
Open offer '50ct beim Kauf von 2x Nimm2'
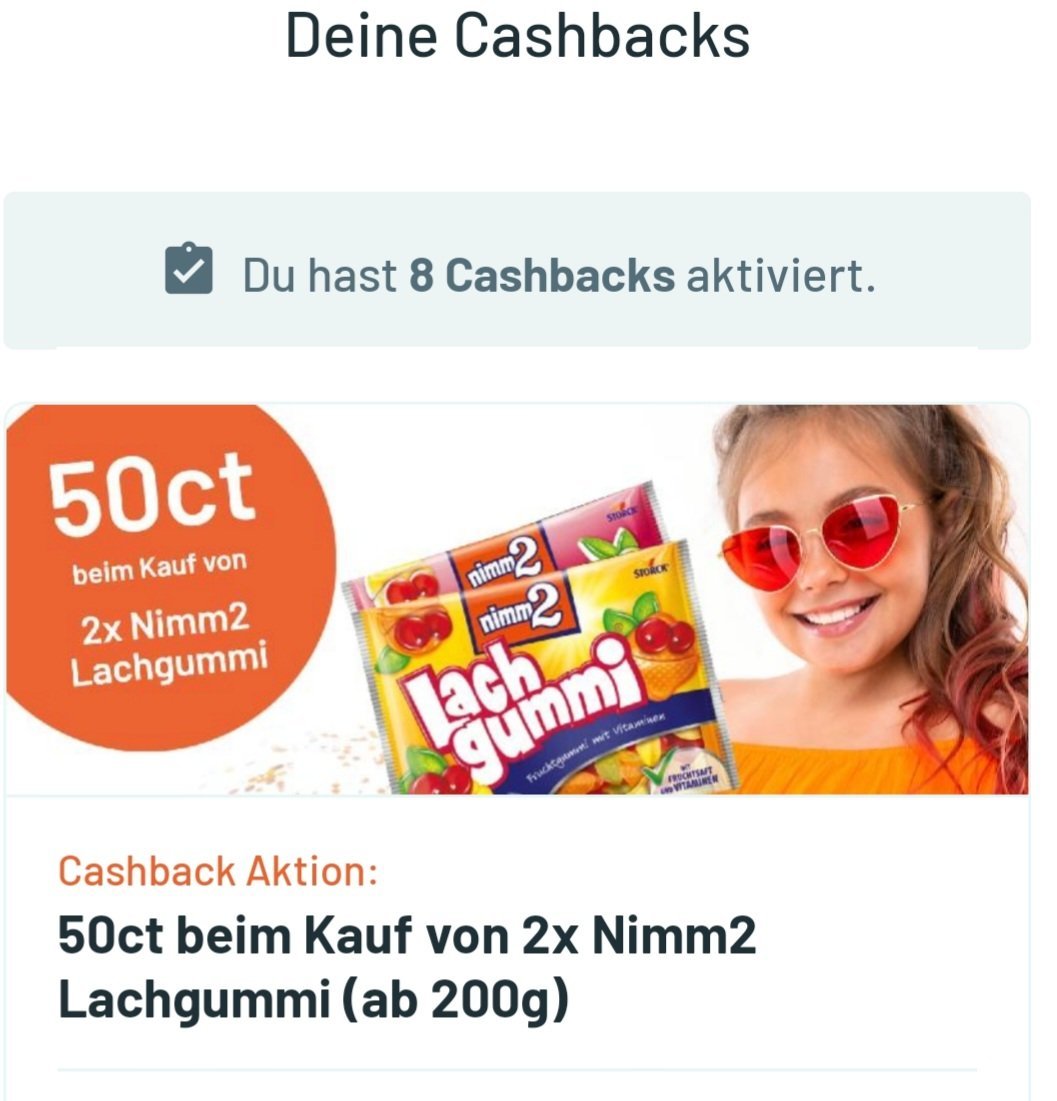coord(407,937)
